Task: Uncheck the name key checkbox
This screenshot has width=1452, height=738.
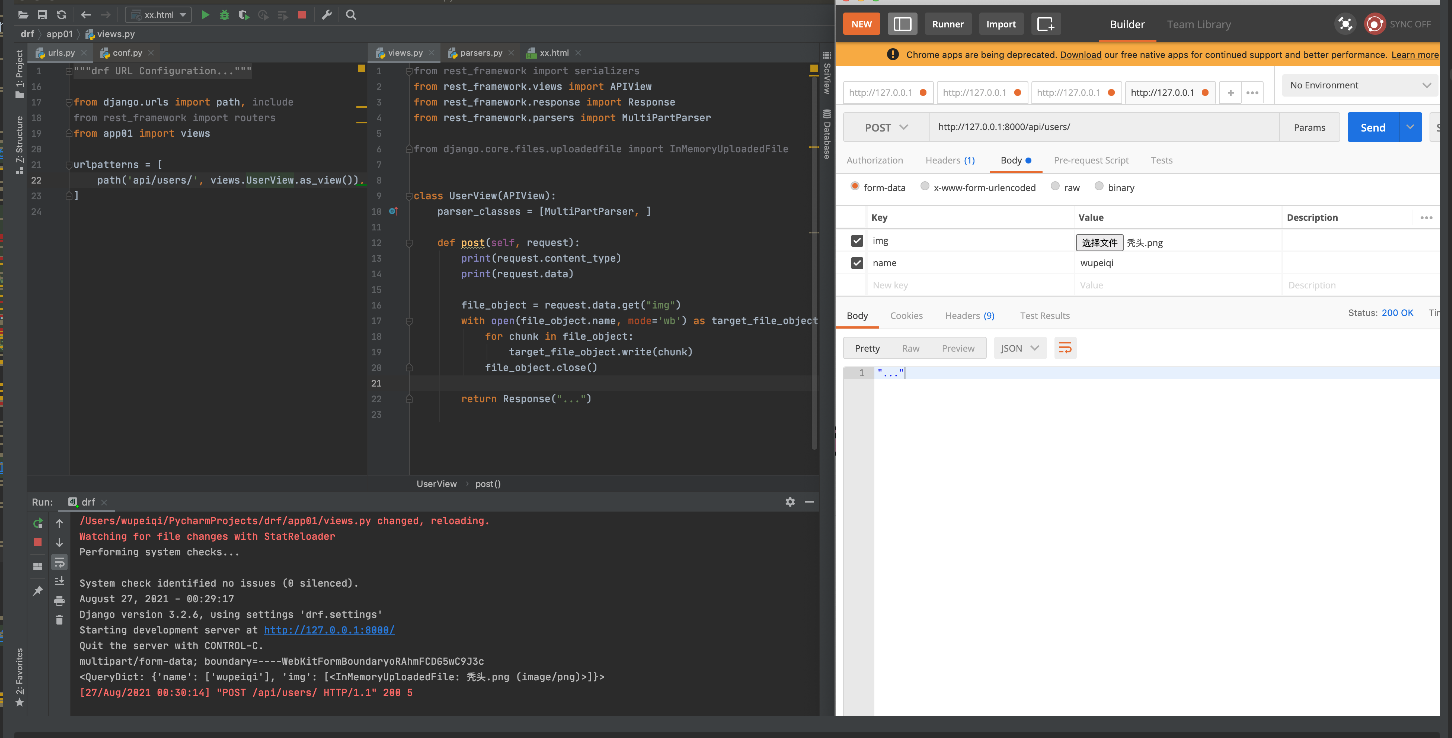Action: click(x=857, y=263)
